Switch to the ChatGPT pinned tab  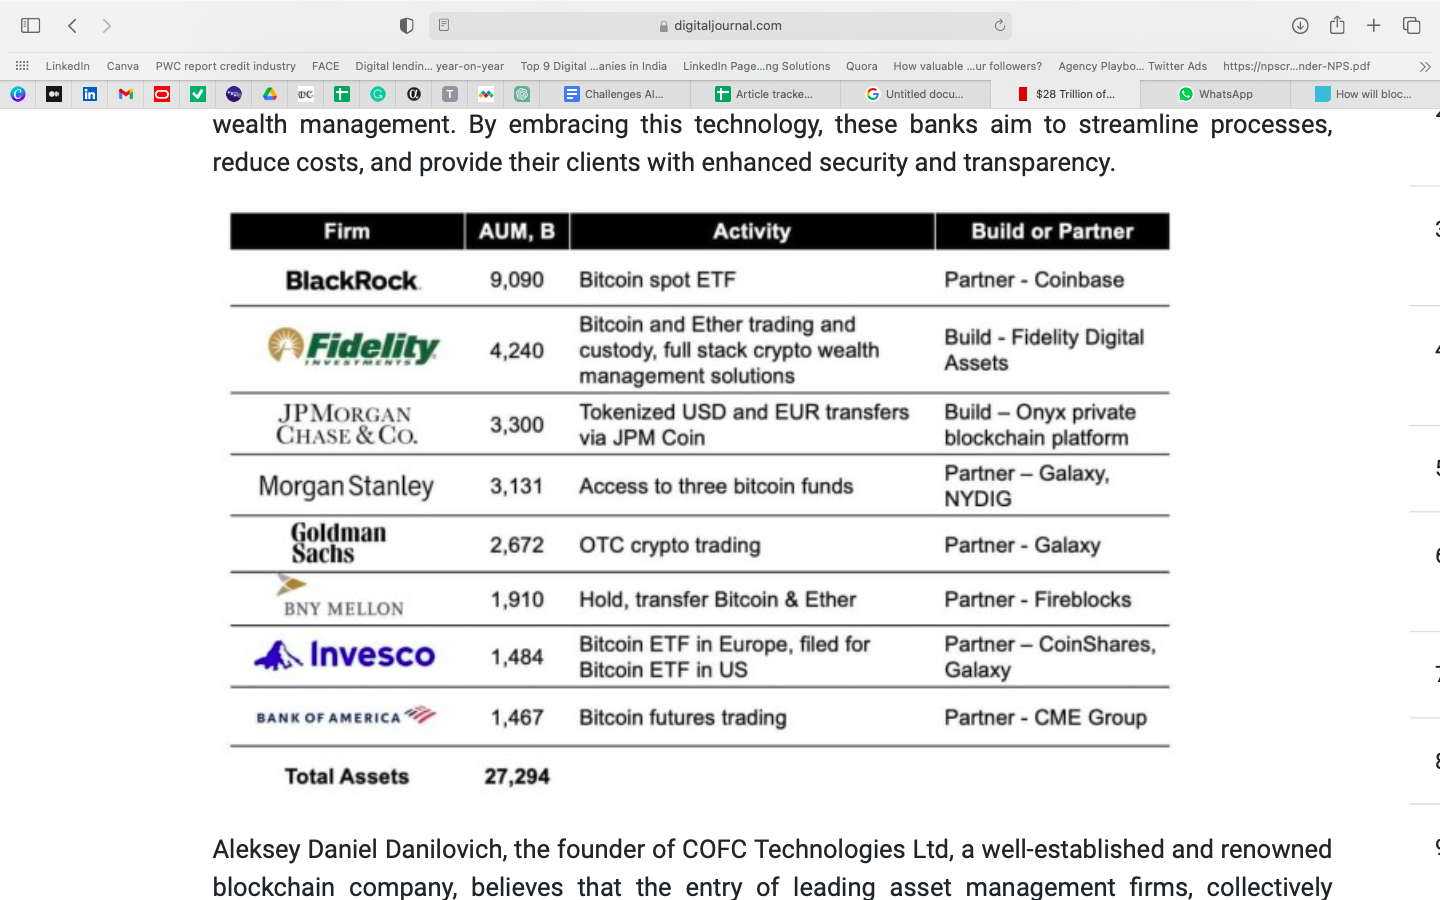[x=522, y=94]
